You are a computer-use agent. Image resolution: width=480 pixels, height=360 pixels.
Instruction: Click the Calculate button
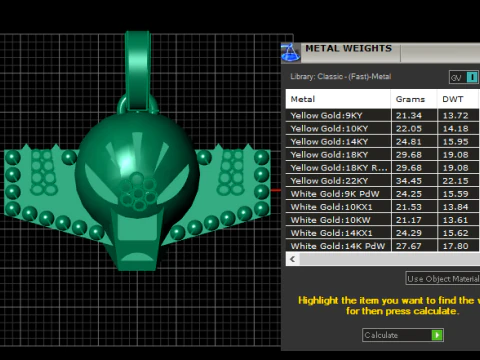pos(403,335)
